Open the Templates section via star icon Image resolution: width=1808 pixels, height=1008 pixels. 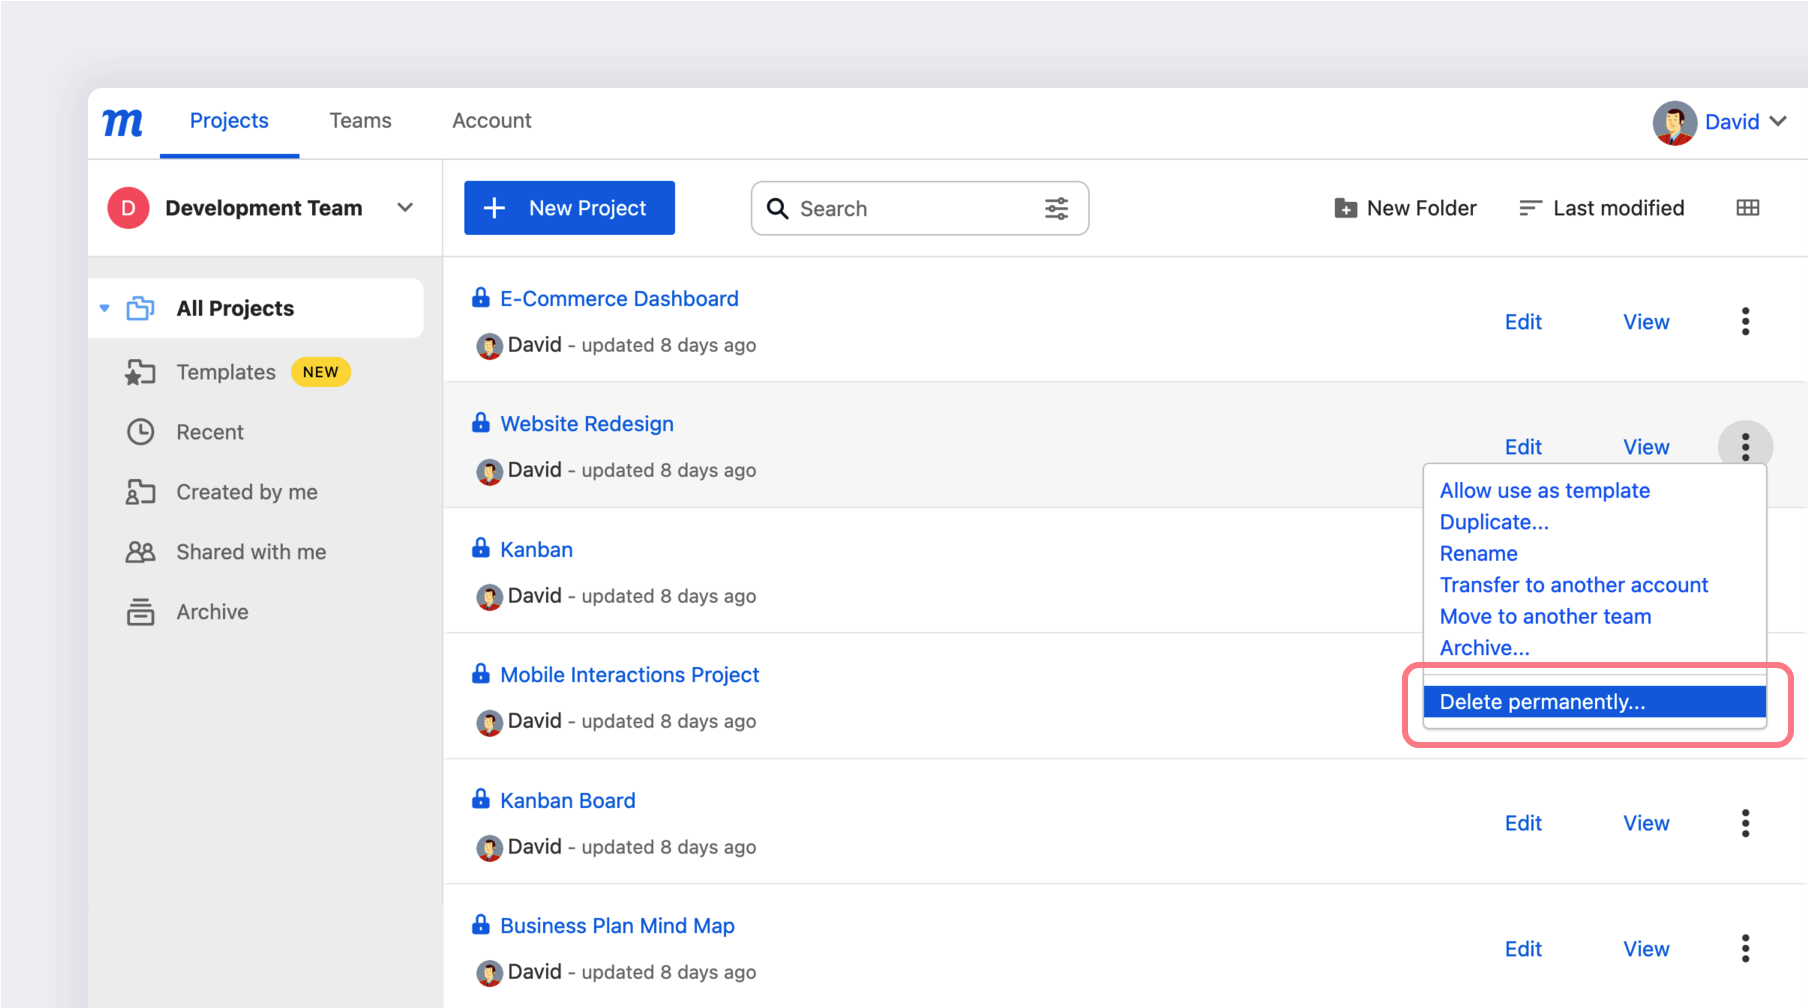pos(141,371)
